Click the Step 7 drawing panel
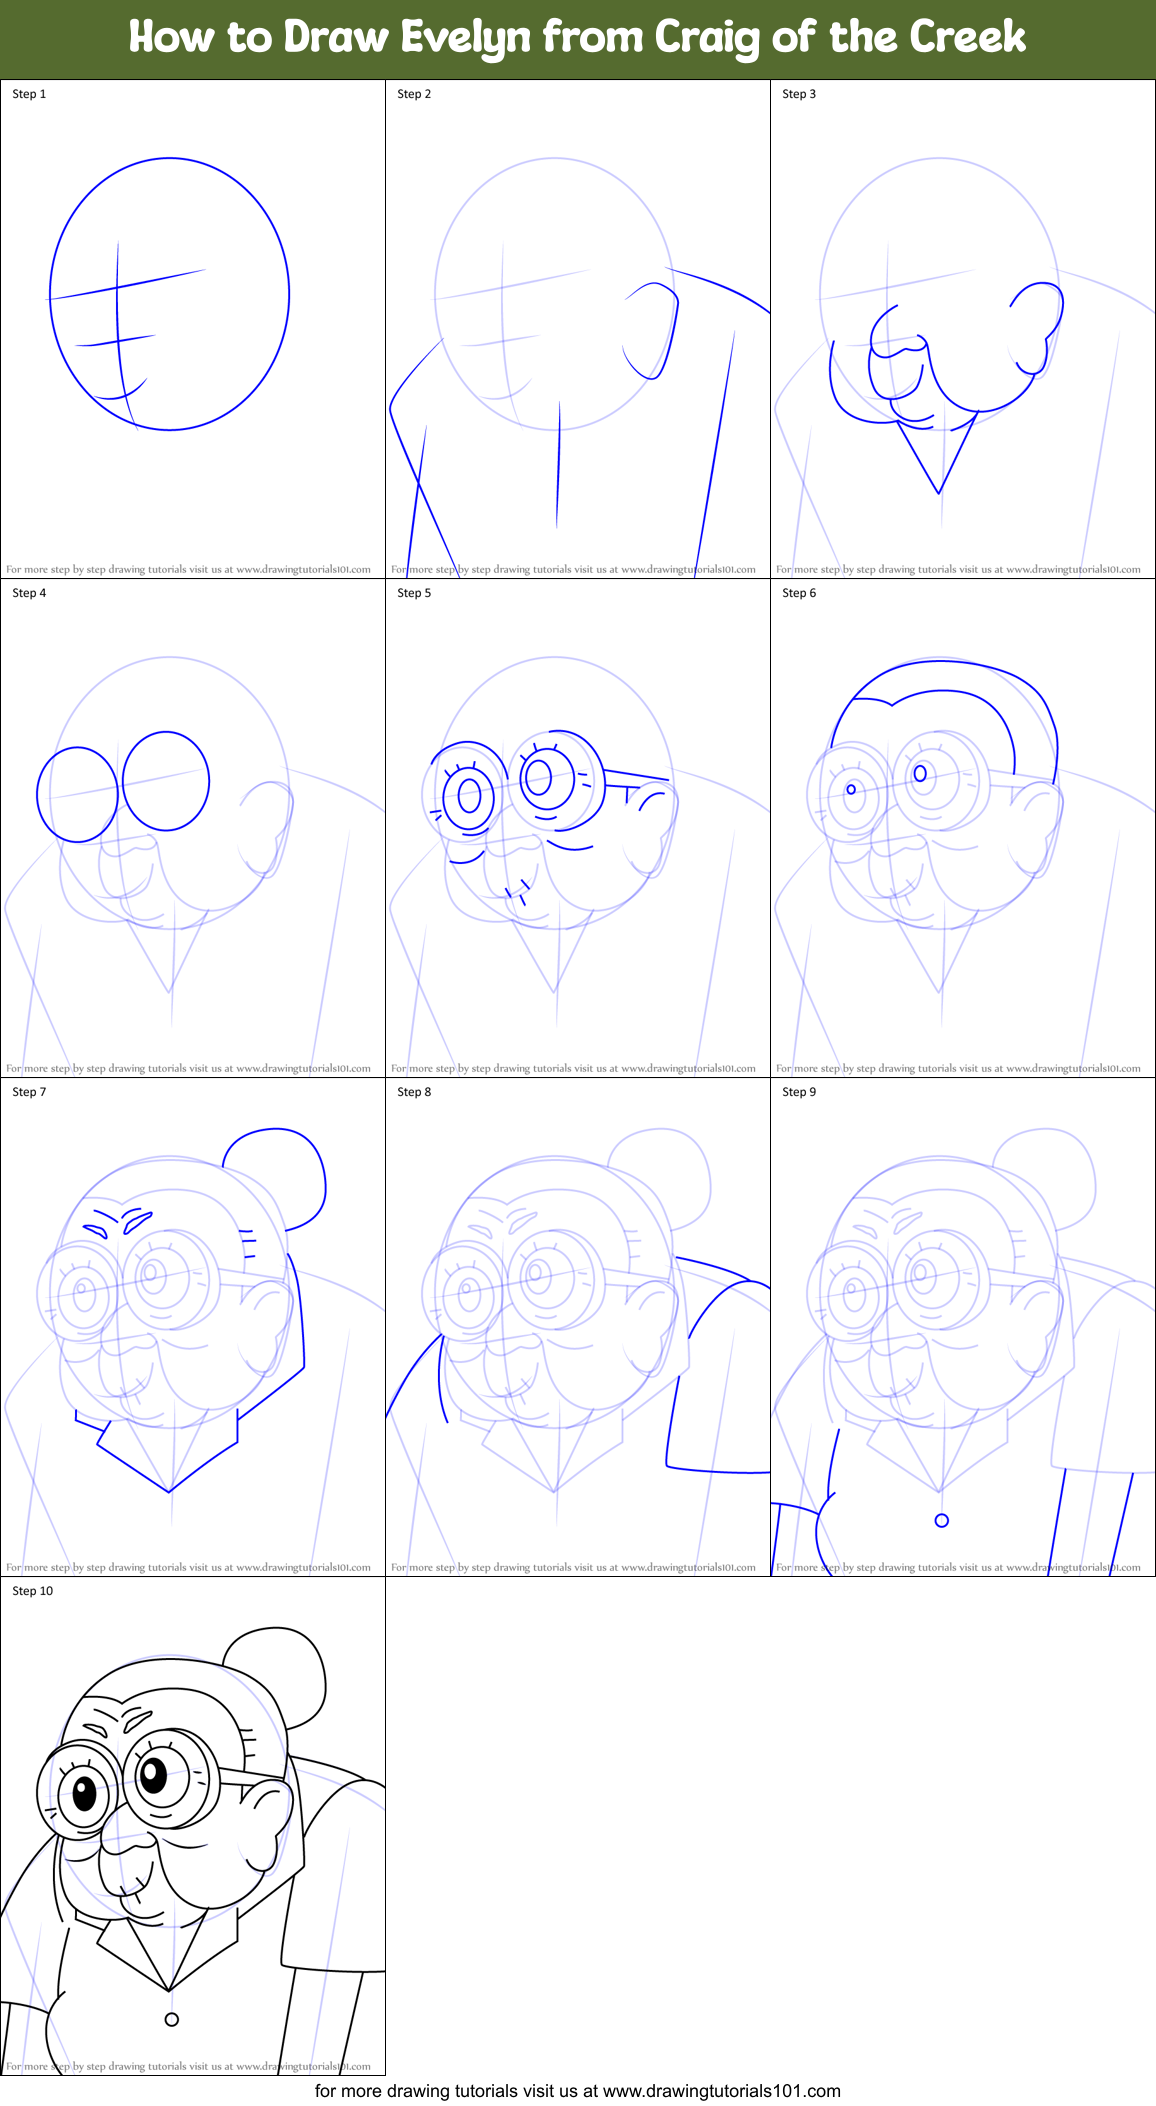The width and height of the screenshot is (1156, 2106). coord(193,1327)
